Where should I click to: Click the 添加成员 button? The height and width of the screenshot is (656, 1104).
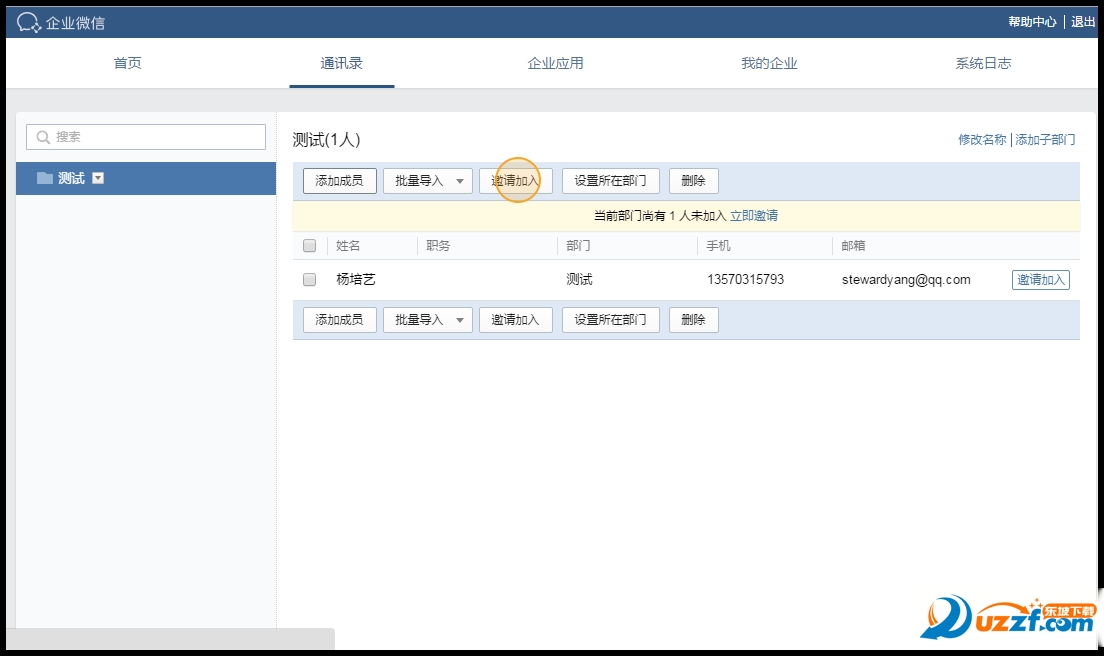tap(338, 181)
